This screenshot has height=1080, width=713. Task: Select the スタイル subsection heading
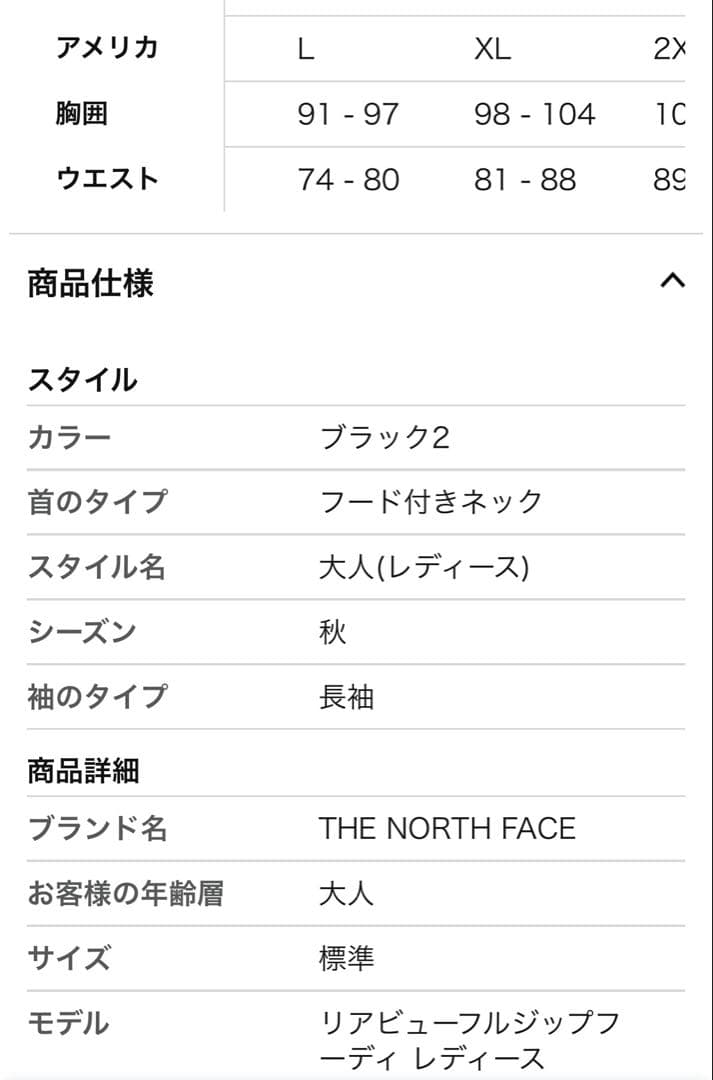[86, 379]
